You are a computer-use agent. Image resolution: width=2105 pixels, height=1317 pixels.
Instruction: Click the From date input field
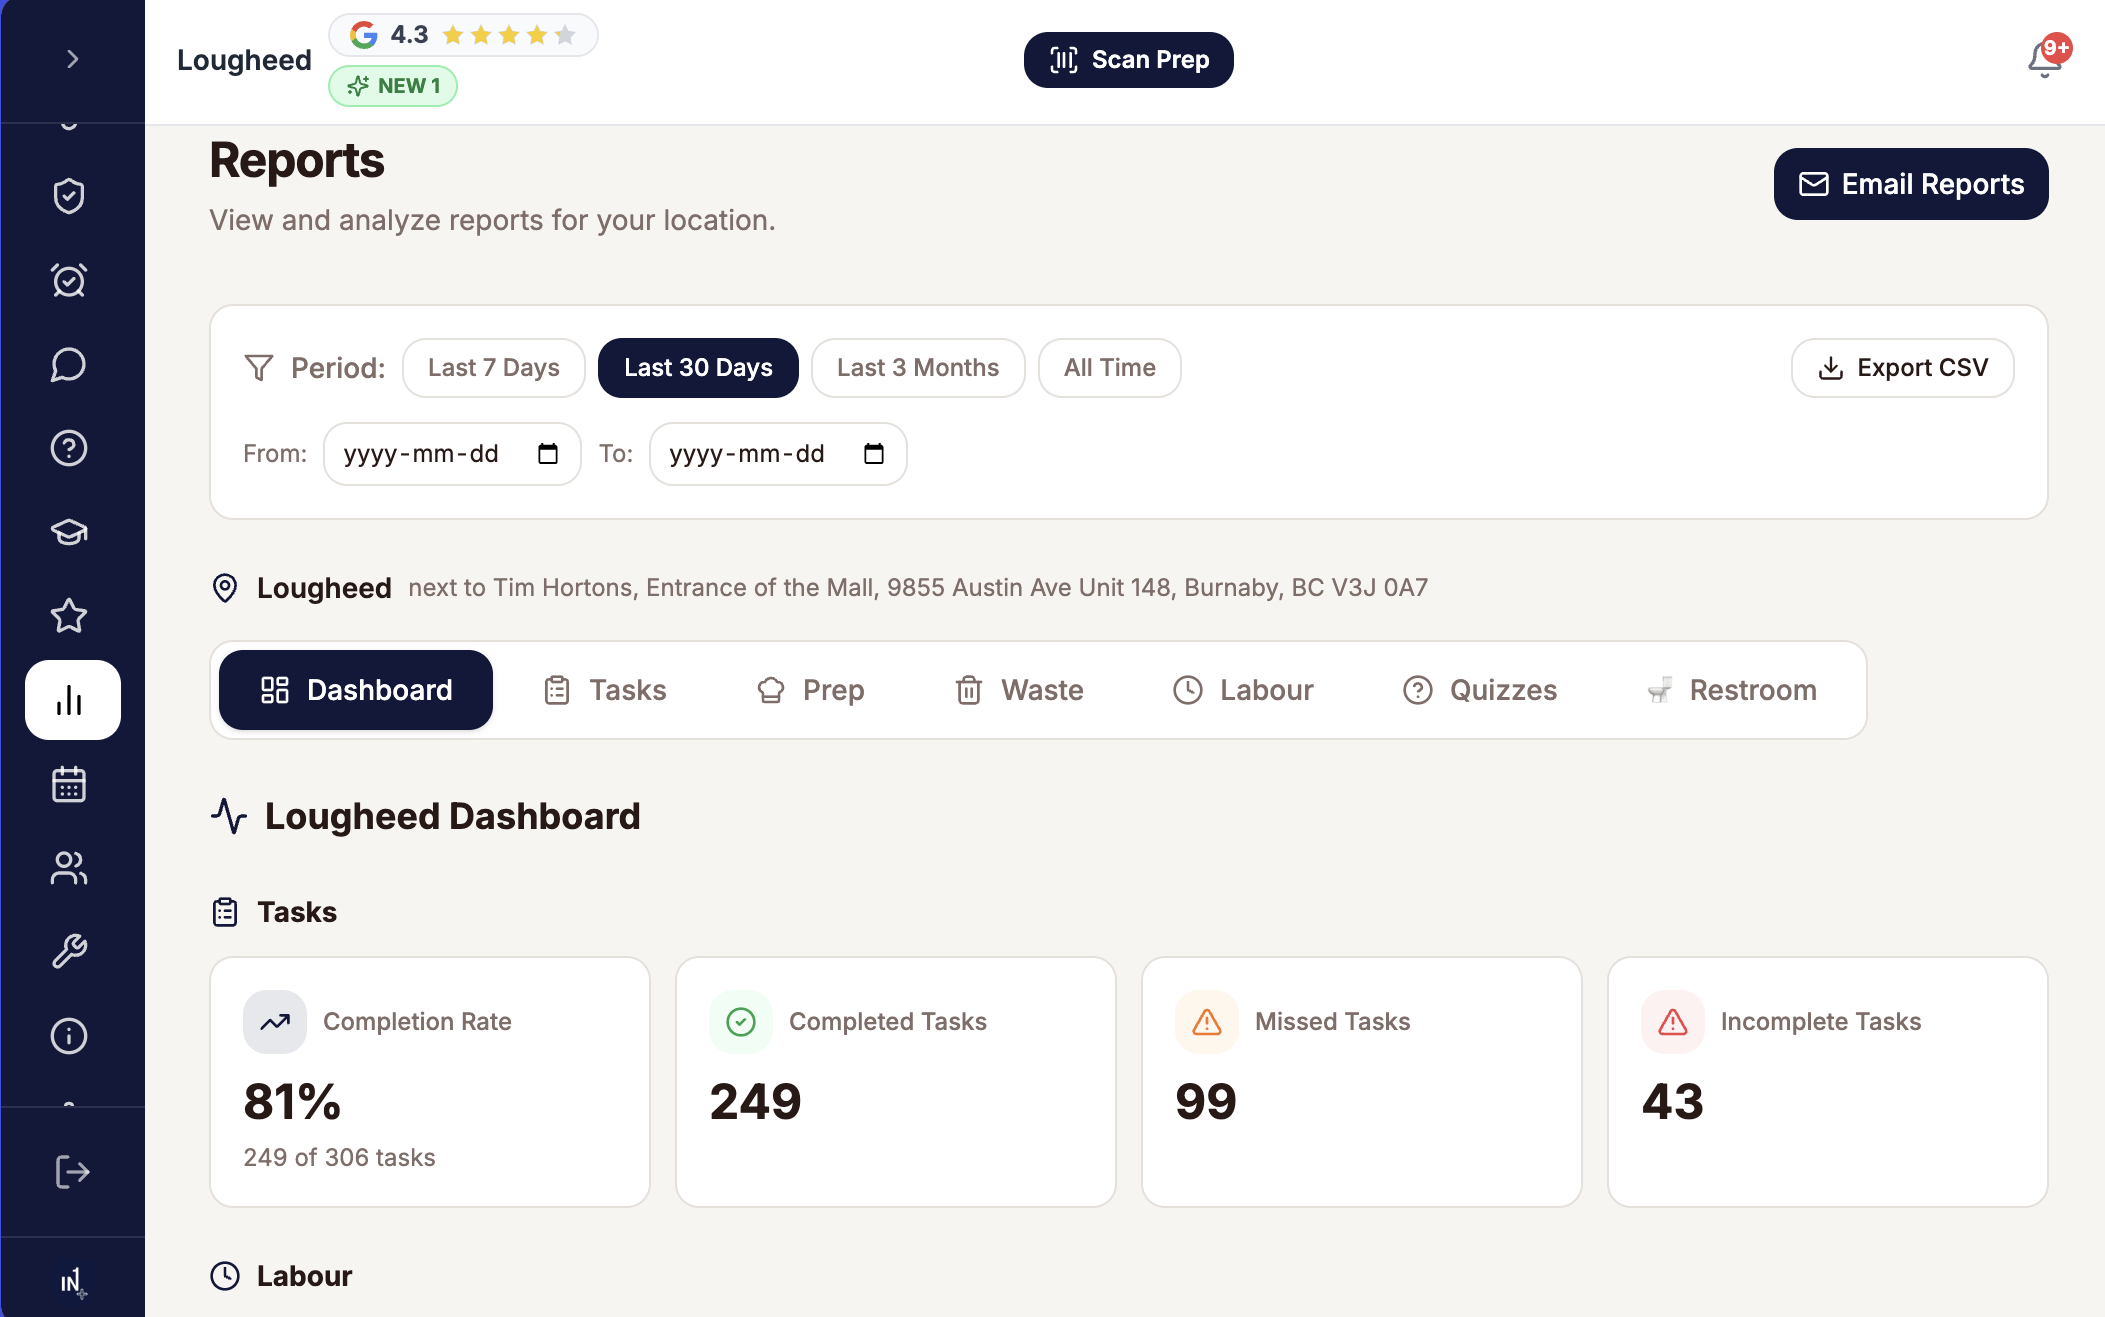(x=452, y=454)
